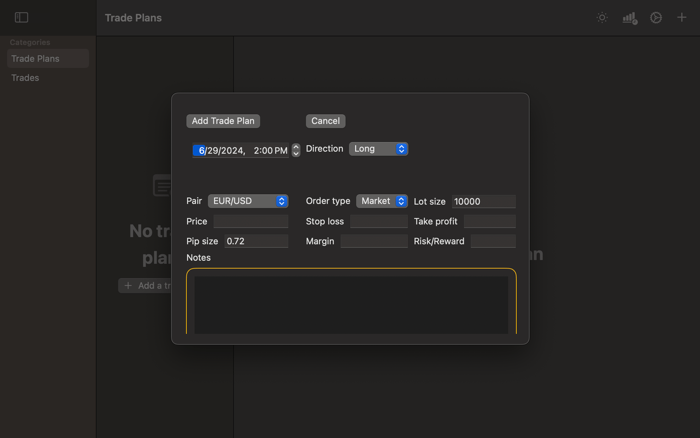
Task: Click the time portion 2:00 PM
Action: point(270,150)
